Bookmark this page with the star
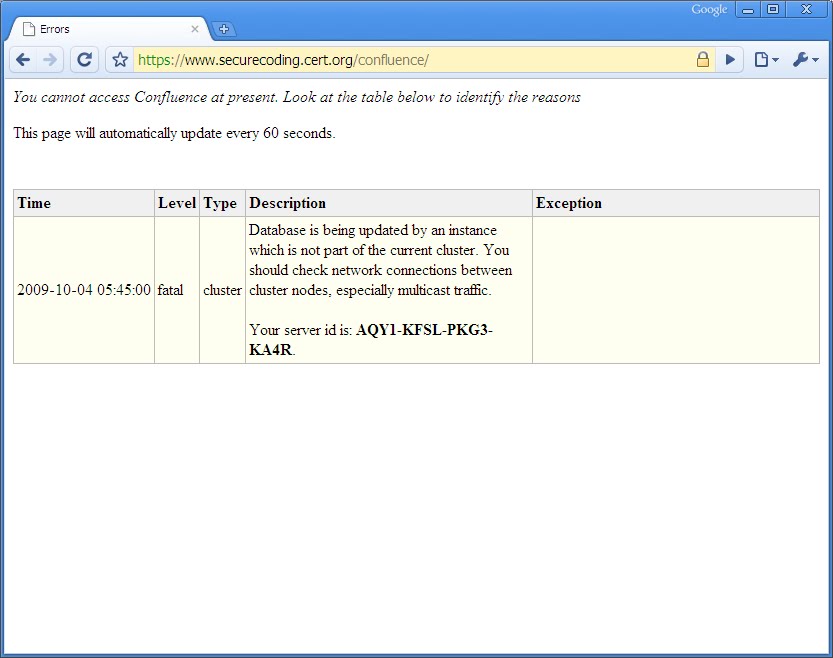This screenshot has width=833, height=658. 120,59
